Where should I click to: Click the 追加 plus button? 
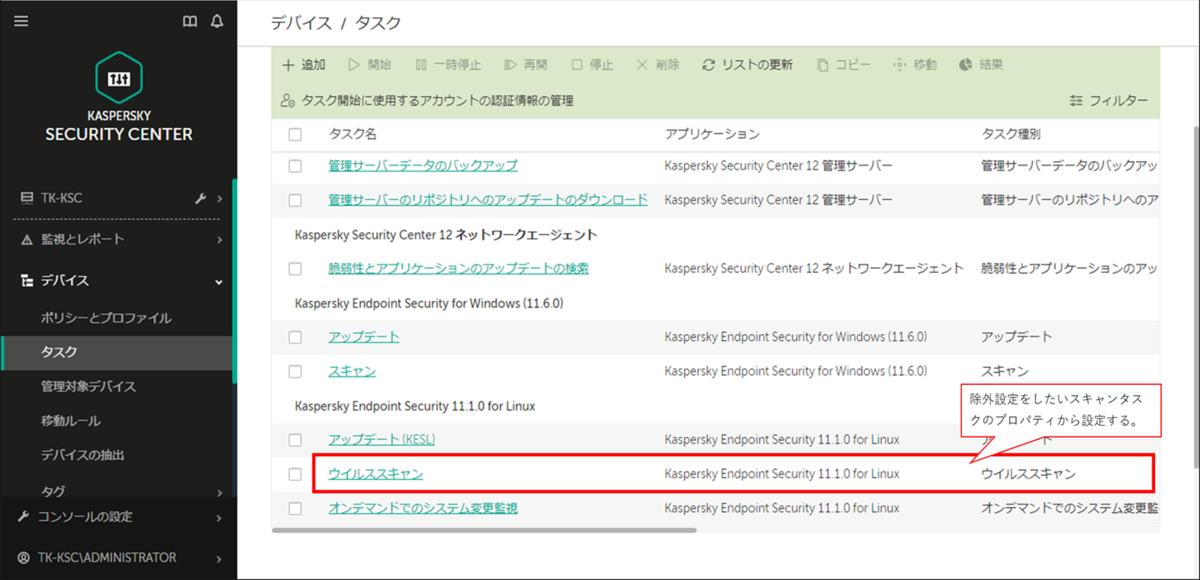pyautogui.click(x=303, y=65)
